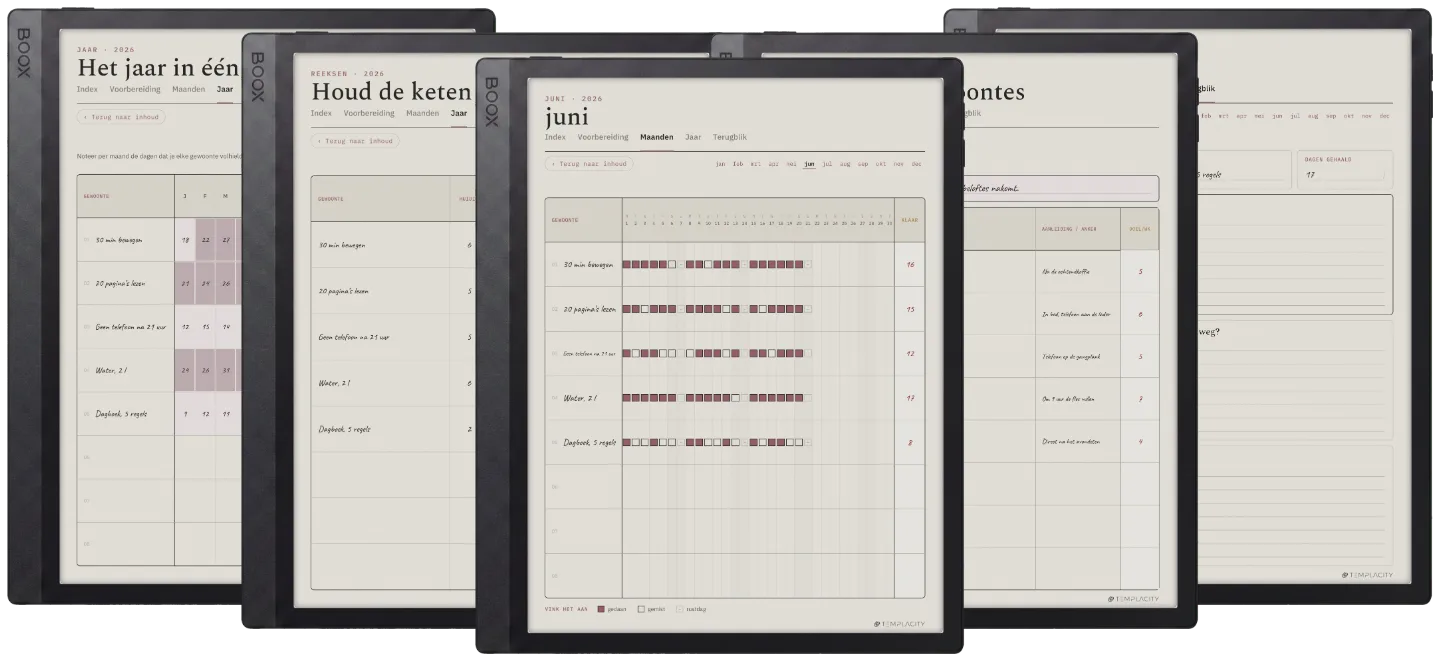
Task: Click Klaar total 15 on juni page
Action: tap(910, 309)
